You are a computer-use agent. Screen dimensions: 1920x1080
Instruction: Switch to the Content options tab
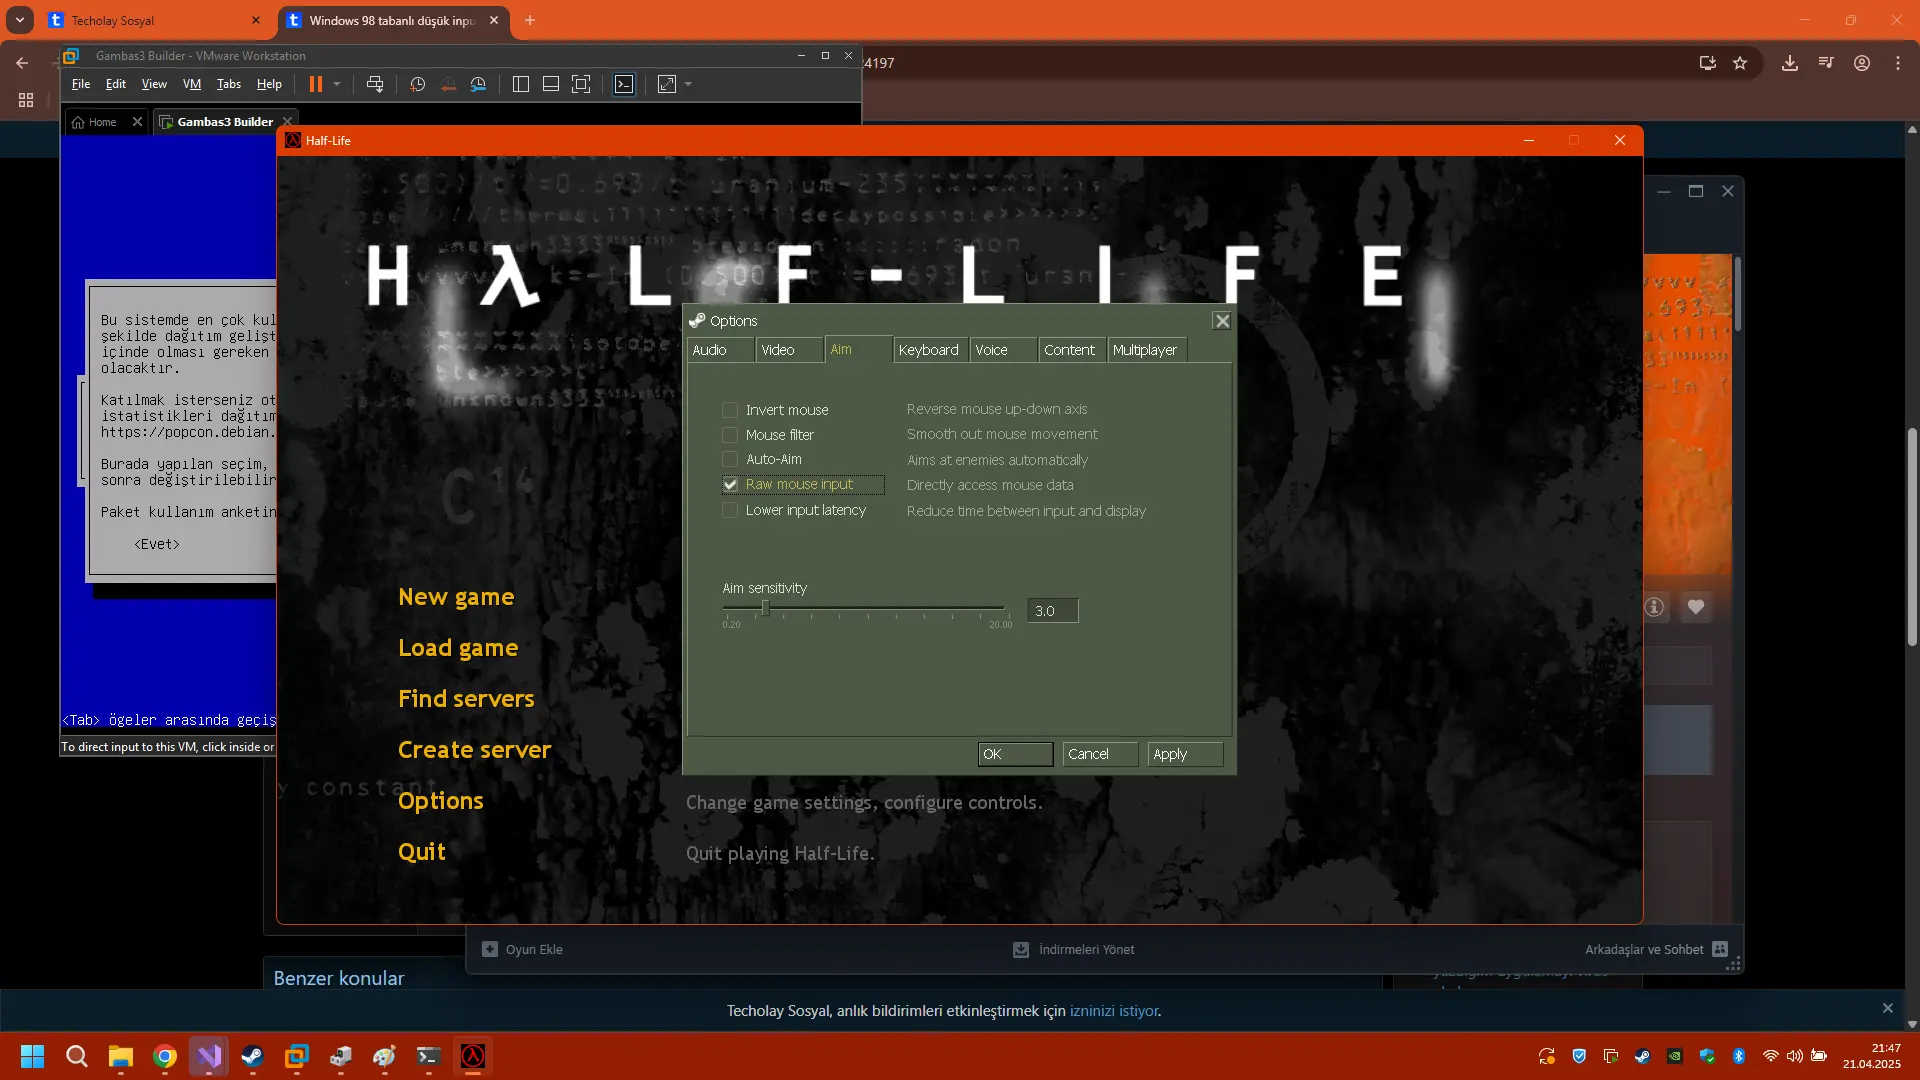tap(1072, 350)
